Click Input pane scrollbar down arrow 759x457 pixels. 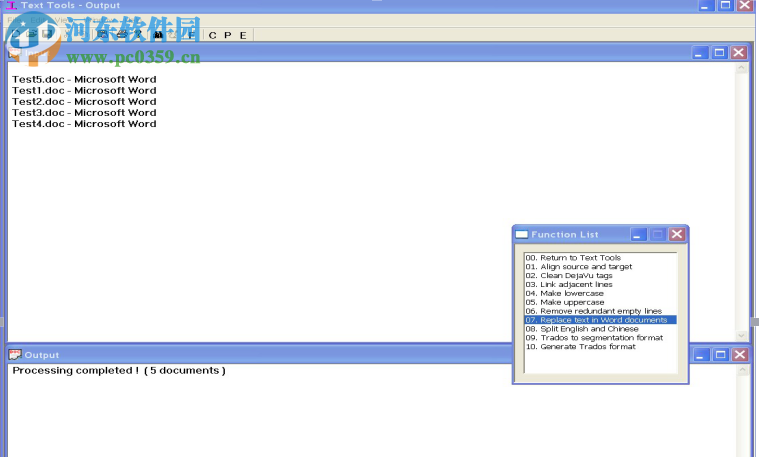pyautogui.click(x=741, y=335)
